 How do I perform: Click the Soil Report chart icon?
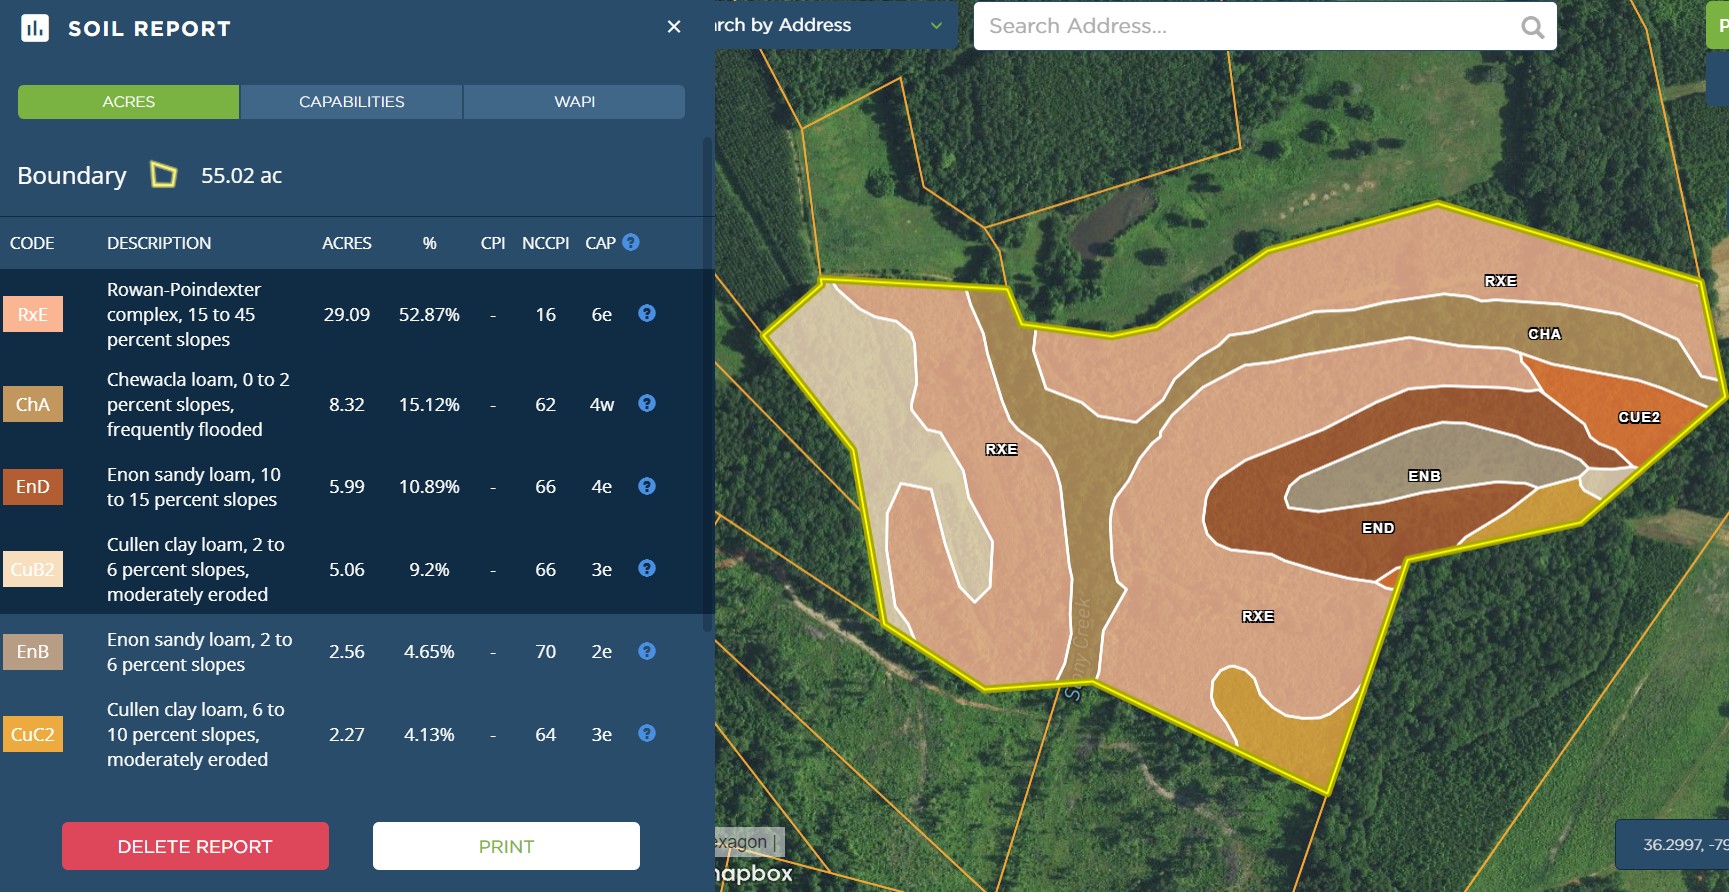(35, 28)
